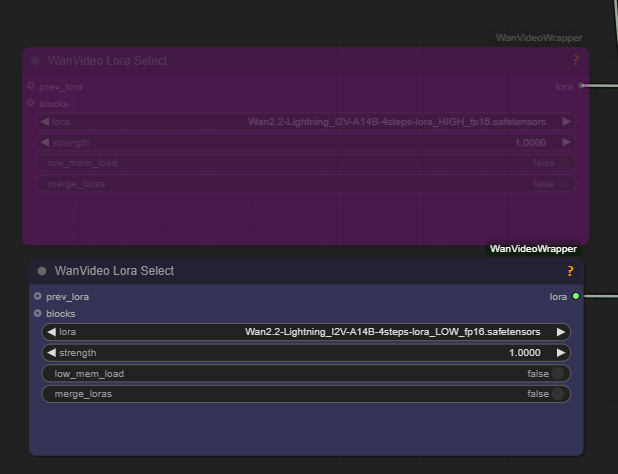Select the LOW node's WanVideo Lora Select title
The height and width of the screenshot is (474, 618).
pyautogui.click(x=114, y=271)
